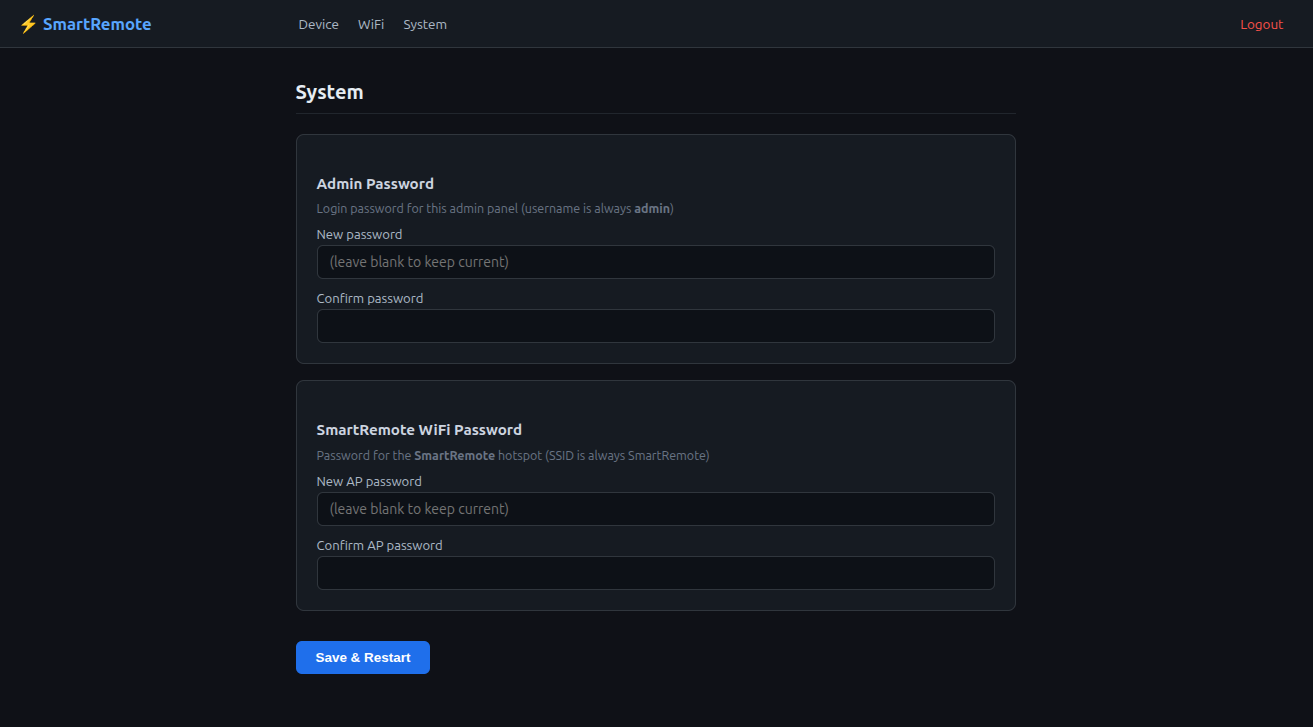The height and width of the screenshot is (727, 1313).
Task: Click the 'New password' field label
Action: (x=359, y=234)
